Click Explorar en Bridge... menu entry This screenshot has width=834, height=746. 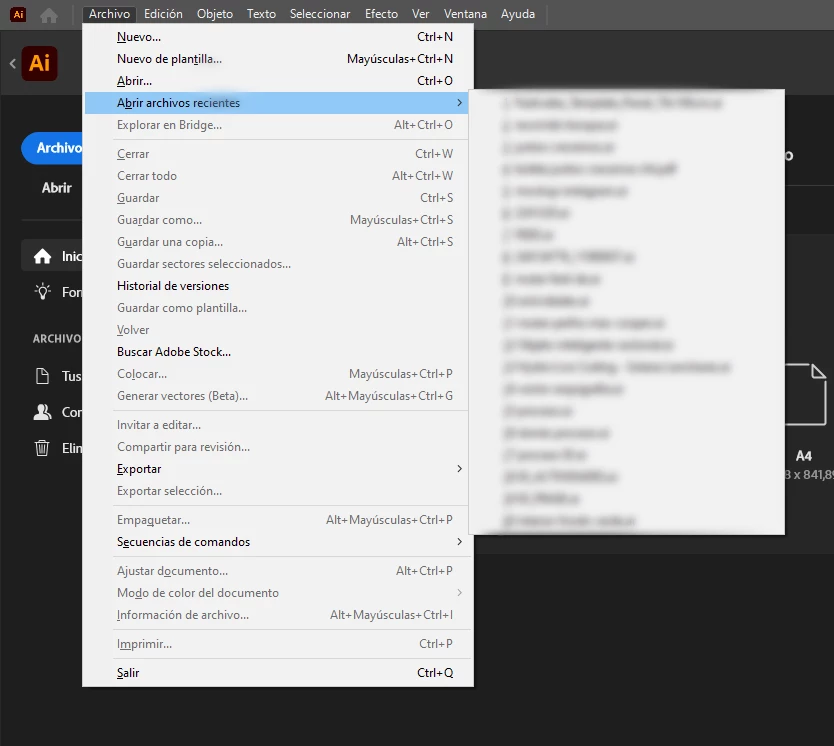pos(277,125)
